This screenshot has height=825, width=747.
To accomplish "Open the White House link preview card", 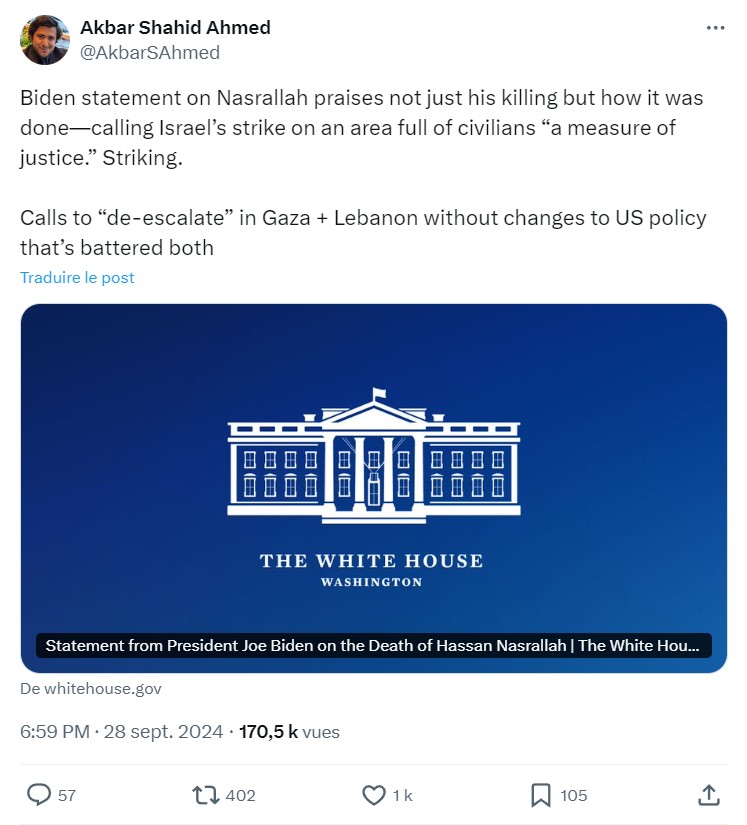I will click(373, 470).
